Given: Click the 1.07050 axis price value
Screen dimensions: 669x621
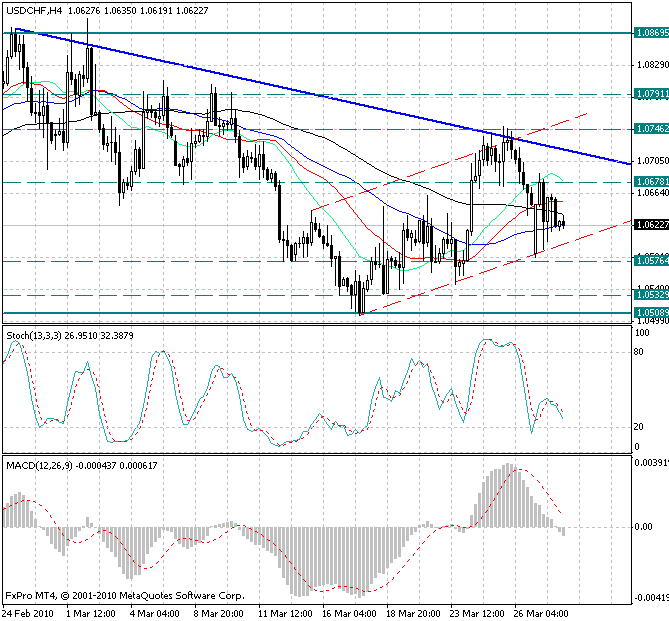Looking at the screenshot, I should pyautogui.click(x=652, y=161).
